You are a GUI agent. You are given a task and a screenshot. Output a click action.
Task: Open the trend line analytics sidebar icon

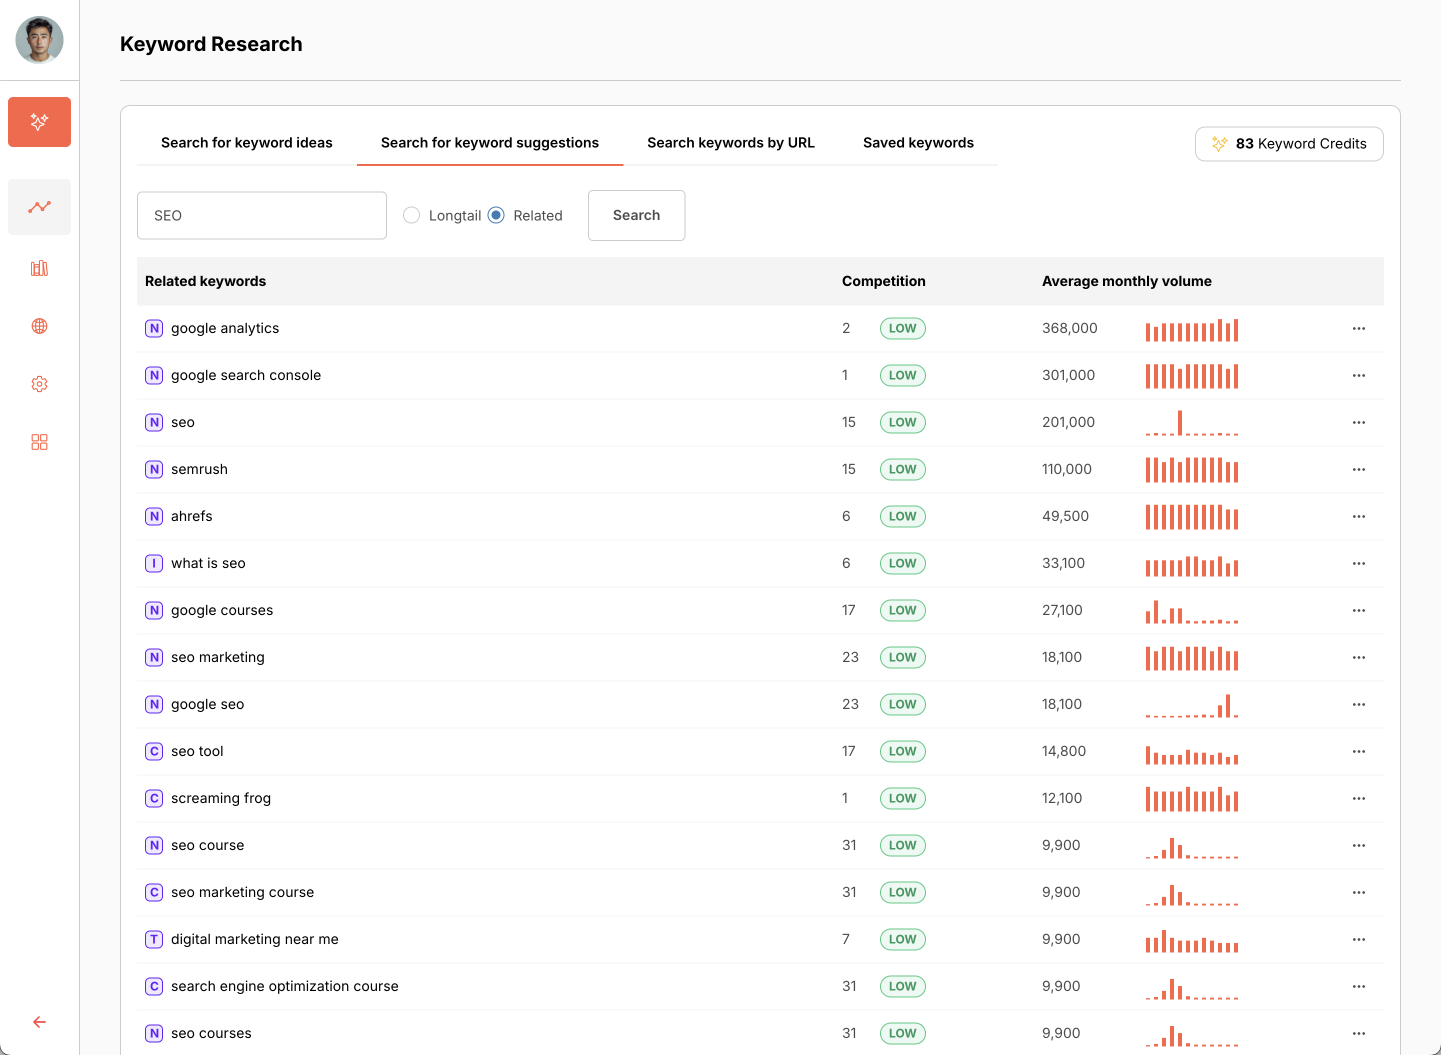(x=39, y=207)
